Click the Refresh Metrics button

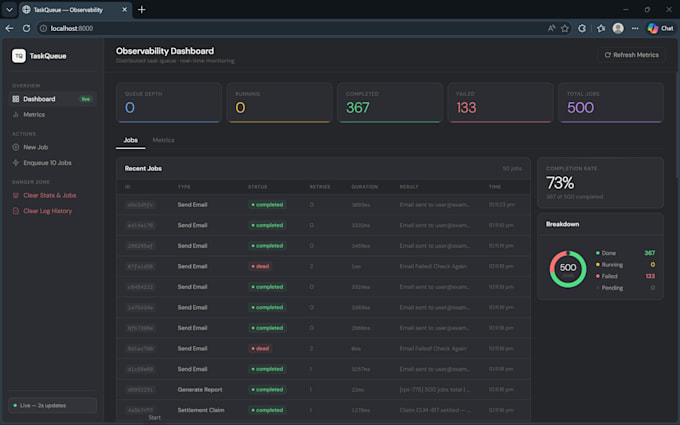(x=631, y=55)
